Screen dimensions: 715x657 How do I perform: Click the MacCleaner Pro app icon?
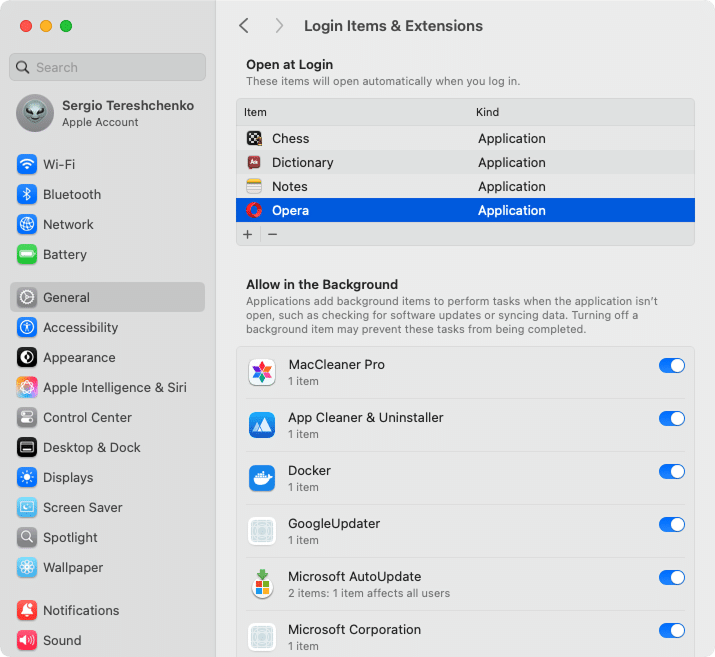point(262,372)
